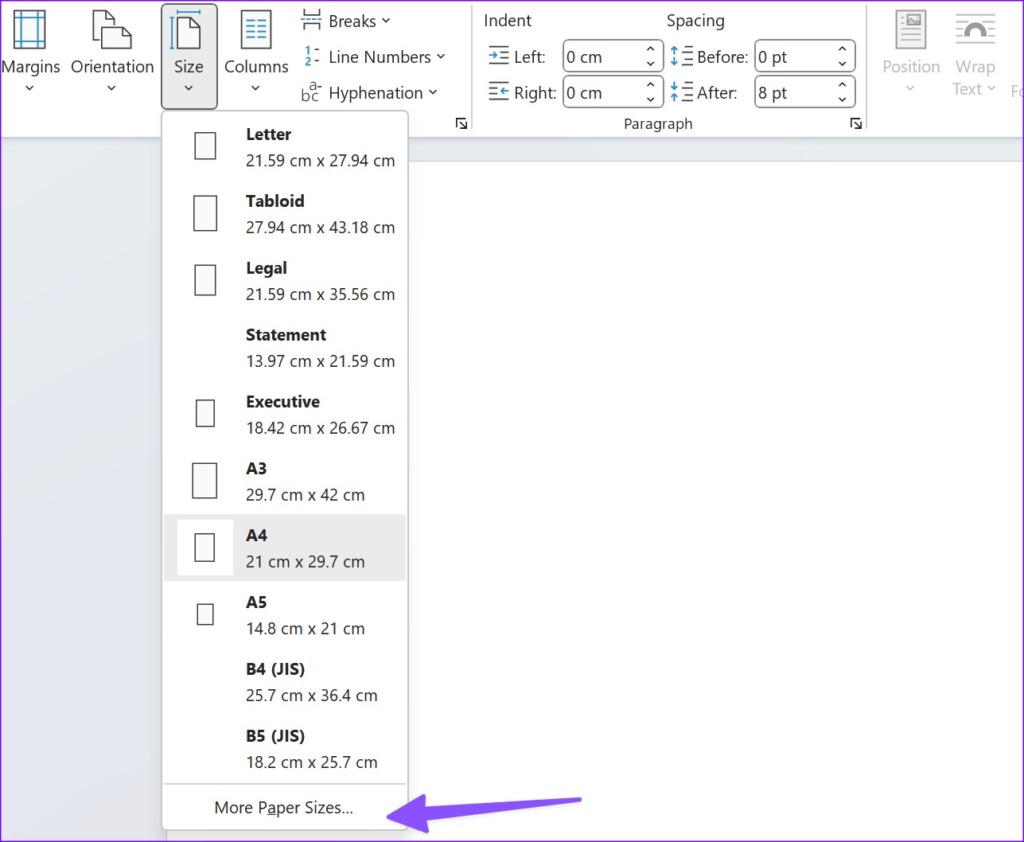Image resolution: width=1024 pixels, height=842 pixels.
Task: Open the Paragraph settings dialog launcher
Action: pyautogui.click(x=856, y=122)
